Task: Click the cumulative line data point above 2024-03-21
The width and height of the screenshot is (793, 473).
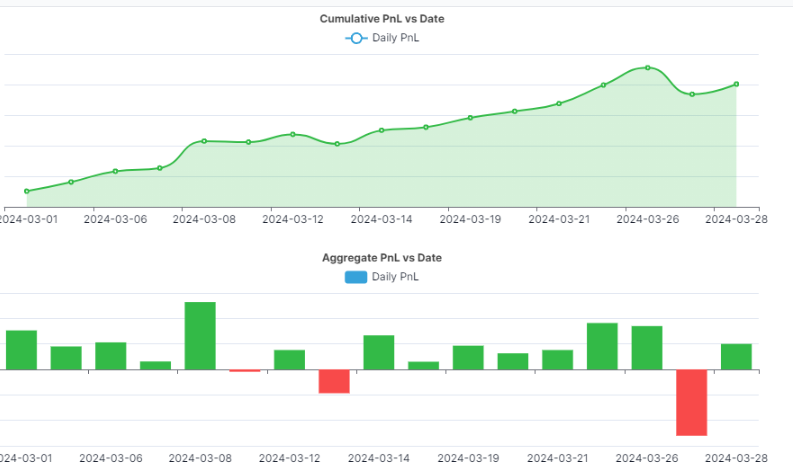Action: point(559,104)
